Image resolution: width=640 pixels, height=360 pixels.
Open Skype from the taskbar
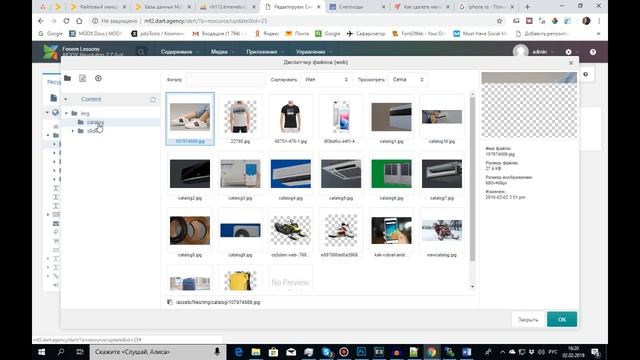pyautogui.click(x=327, y=352)
